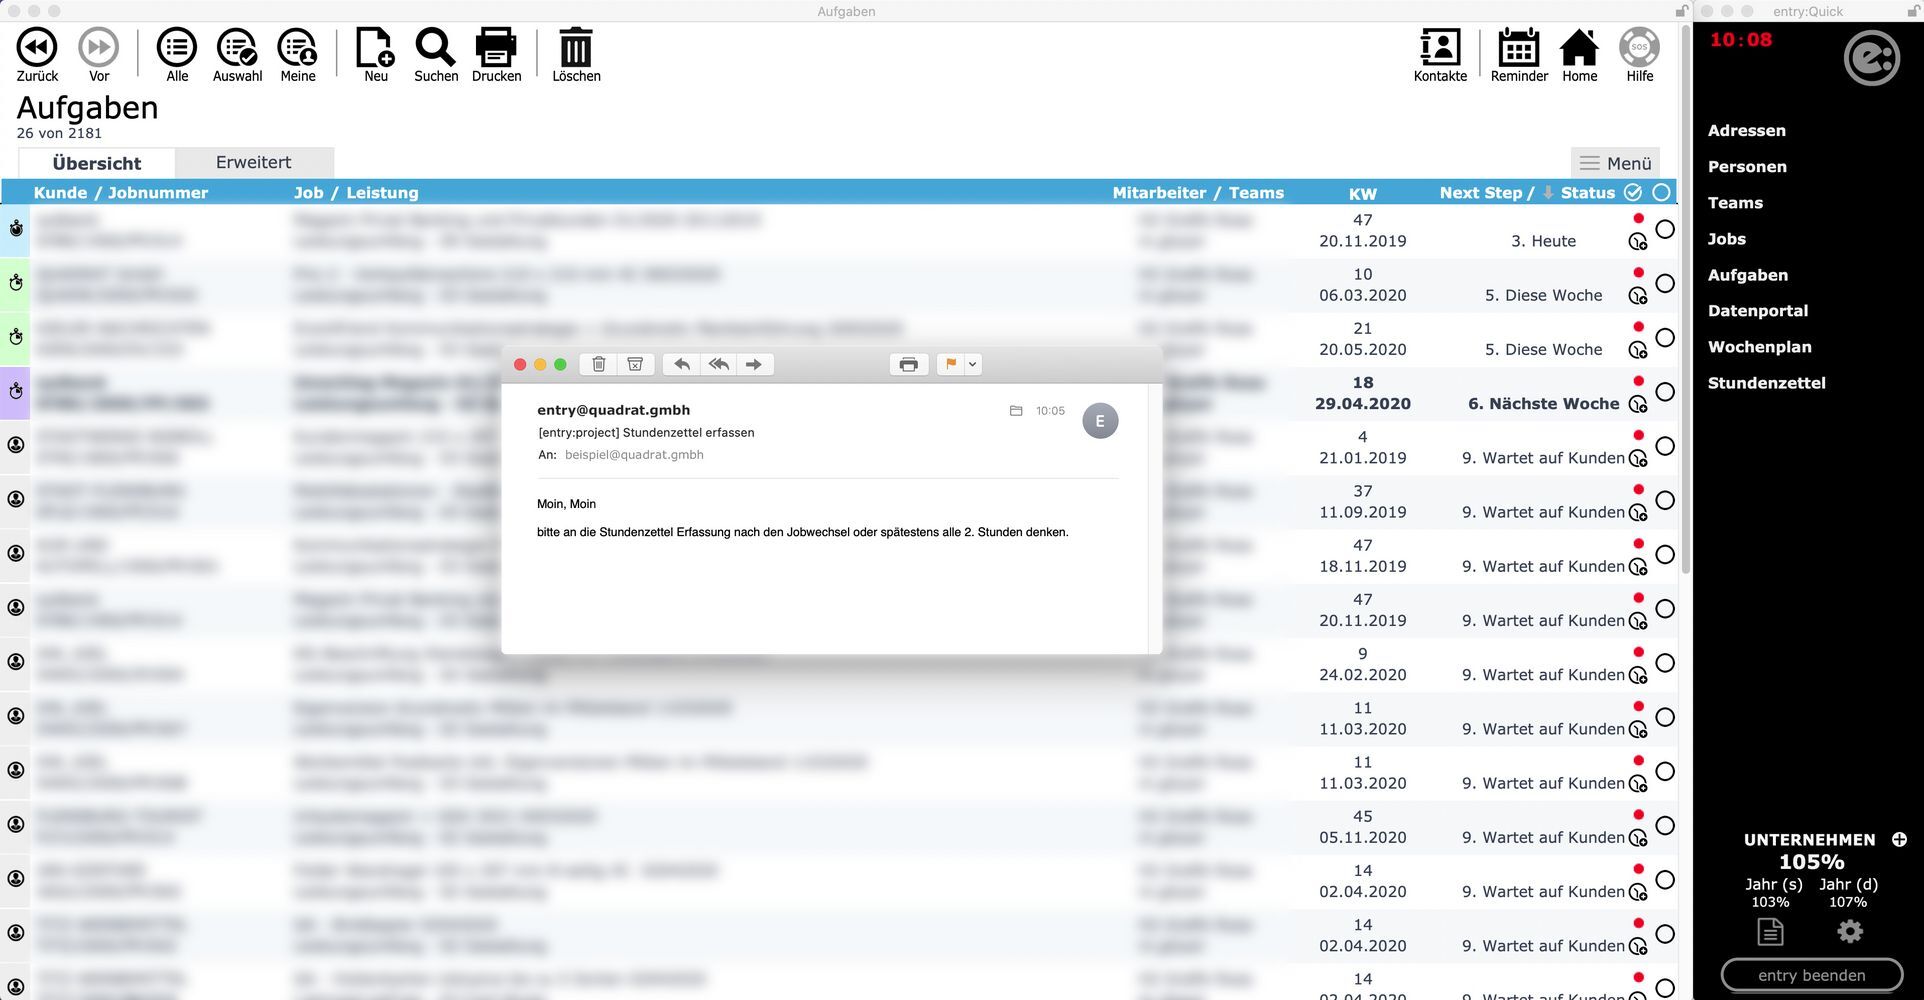Delete the email with the trash icon
The height and width of the screenshot is (1000, 1924).
tap(599, 364)
